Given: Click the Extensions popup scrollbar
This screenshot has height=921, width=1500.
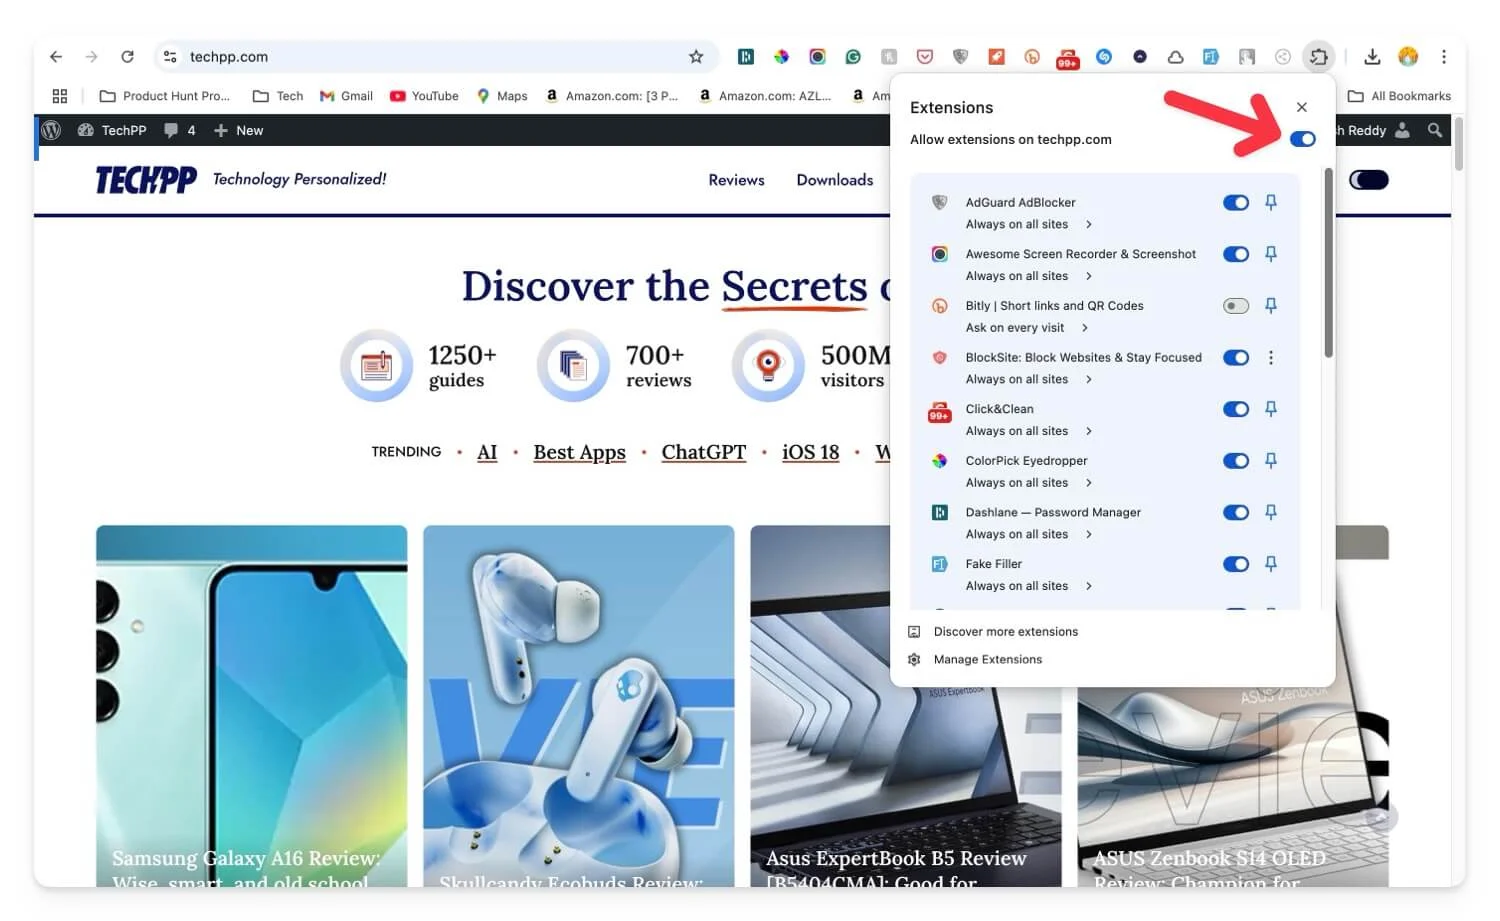Looking at the screenshot, I should pos(1328,262).
